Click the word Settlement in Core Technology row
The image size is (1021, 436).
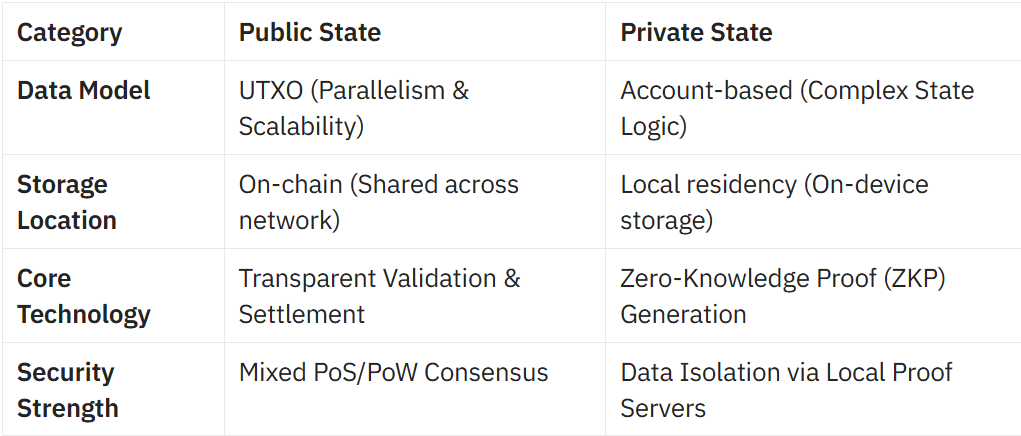tap(301, 314)
